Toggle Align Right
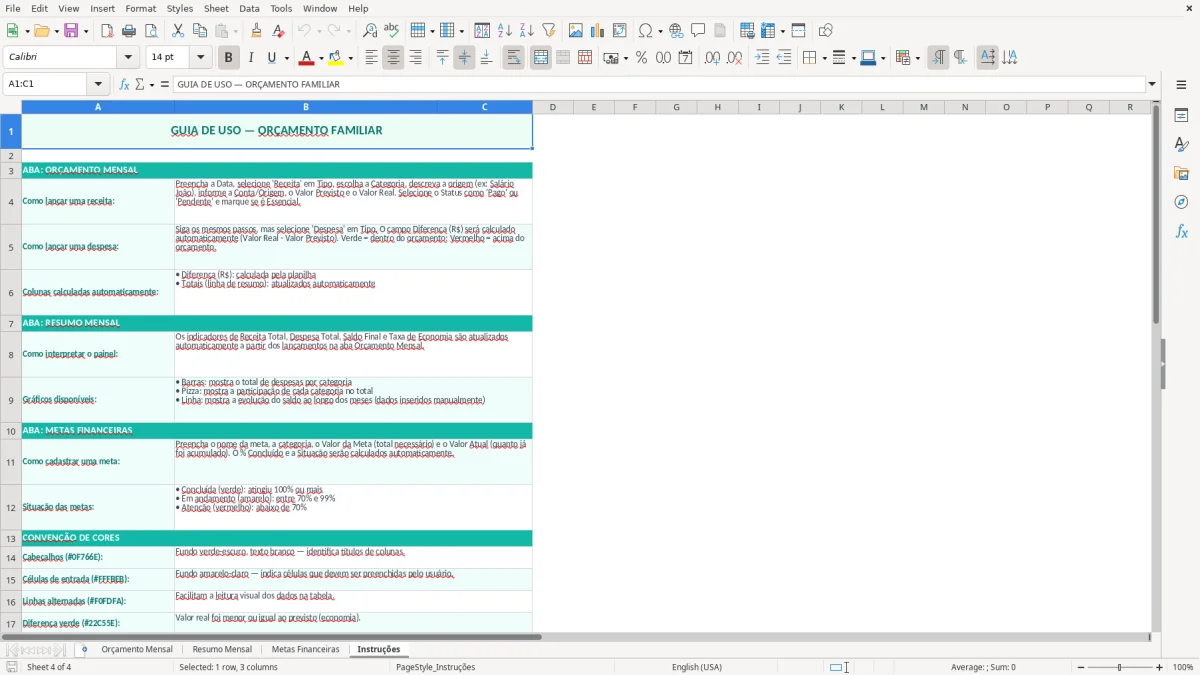 pyautogui.click(x=415, y=58)
